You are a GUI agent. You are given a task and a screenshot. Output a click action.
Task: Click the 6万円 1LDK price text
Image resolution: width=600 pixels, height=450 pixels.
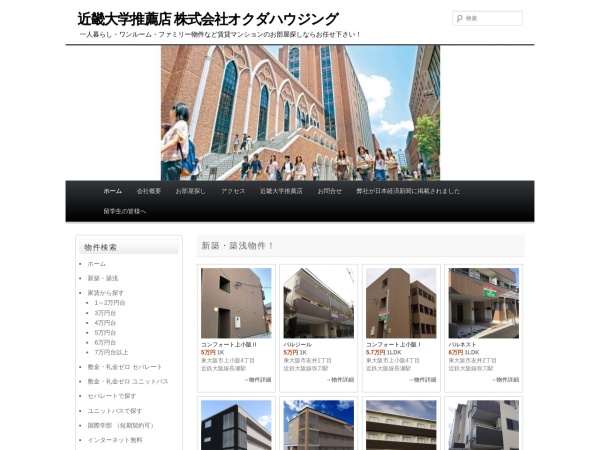tap(464, 352)
